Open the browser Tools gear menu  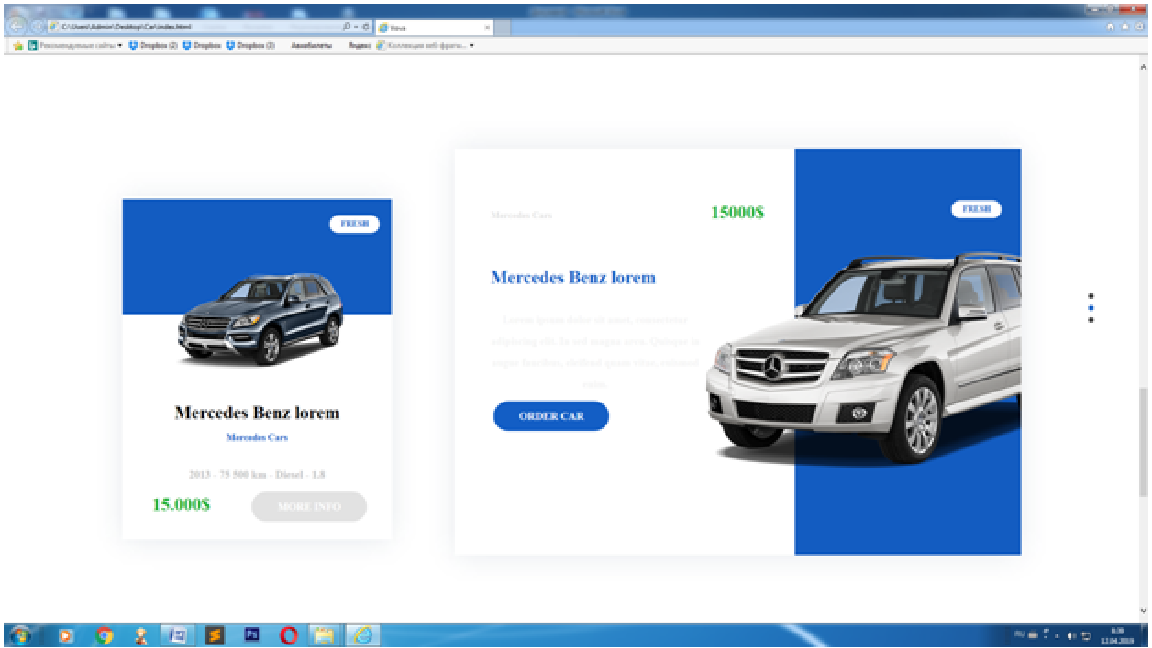click(x=1139, y=26)
